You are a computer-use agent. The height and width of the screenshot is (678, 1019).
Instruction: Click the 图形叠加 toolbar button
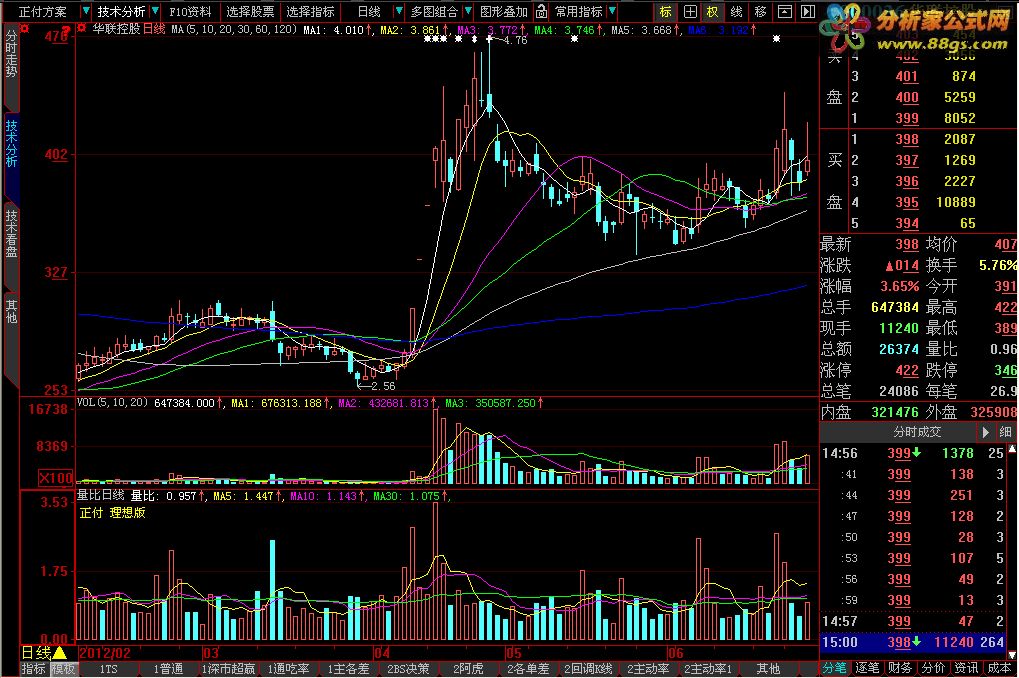504,12
